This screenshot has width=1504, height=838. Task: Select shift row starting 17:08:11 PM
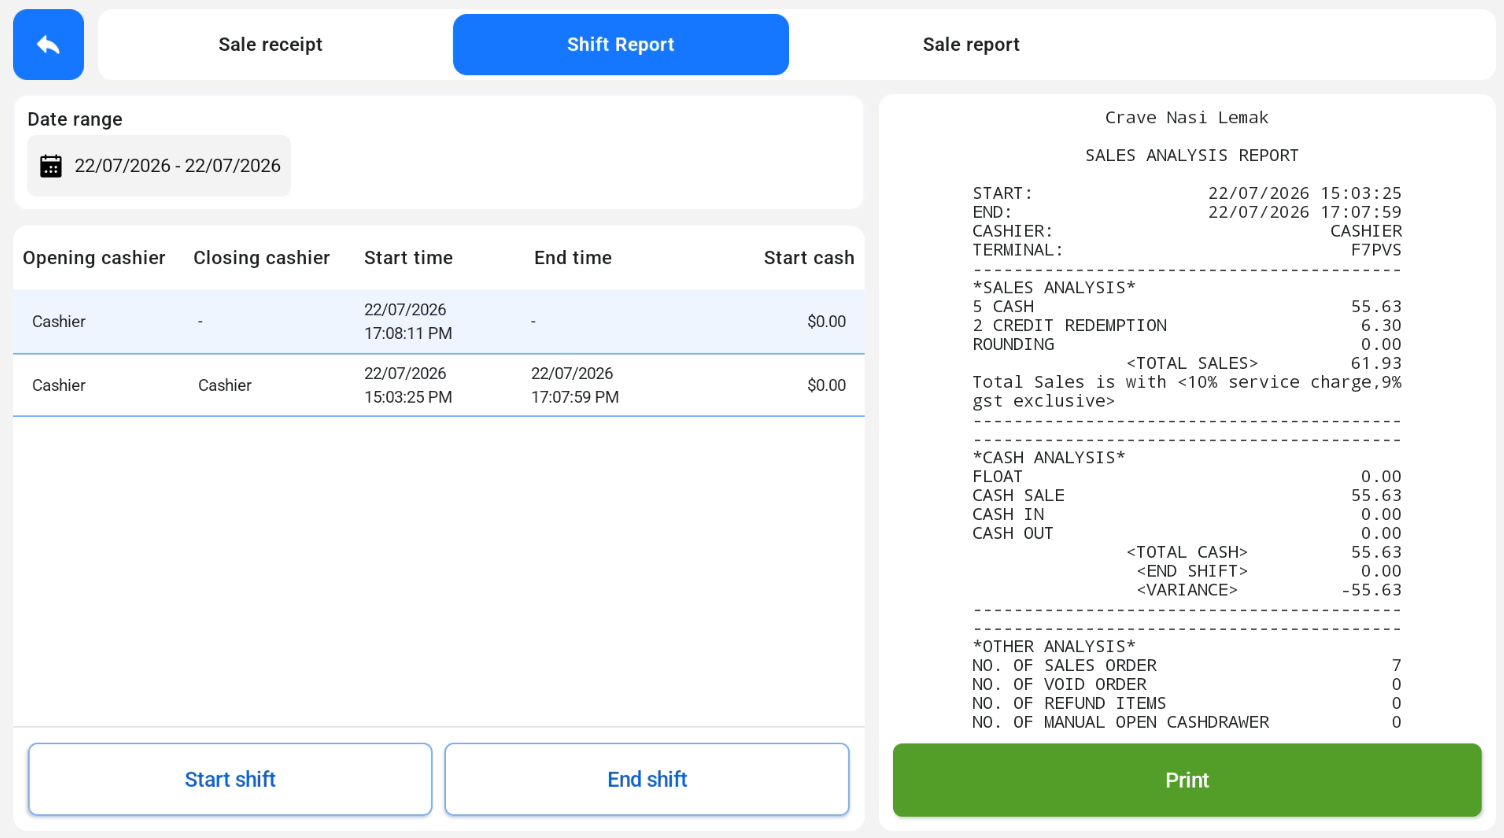click(439, 322)
